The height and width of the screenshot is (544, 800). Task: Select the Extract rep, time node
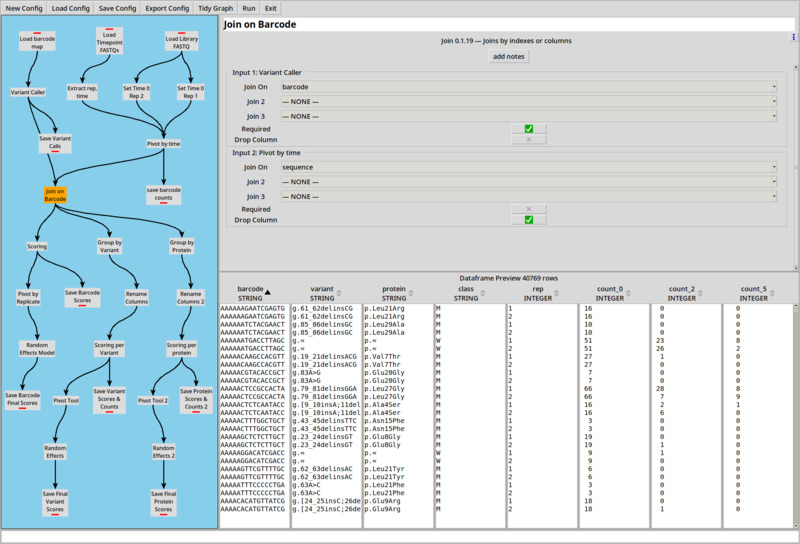tap(82, 92)
